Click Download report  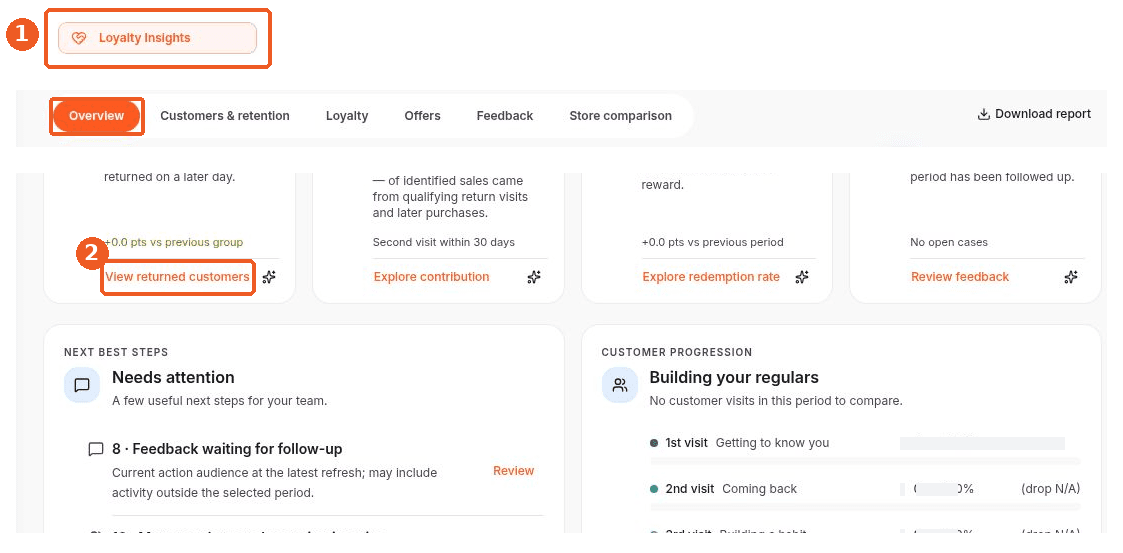[1034, 114]
